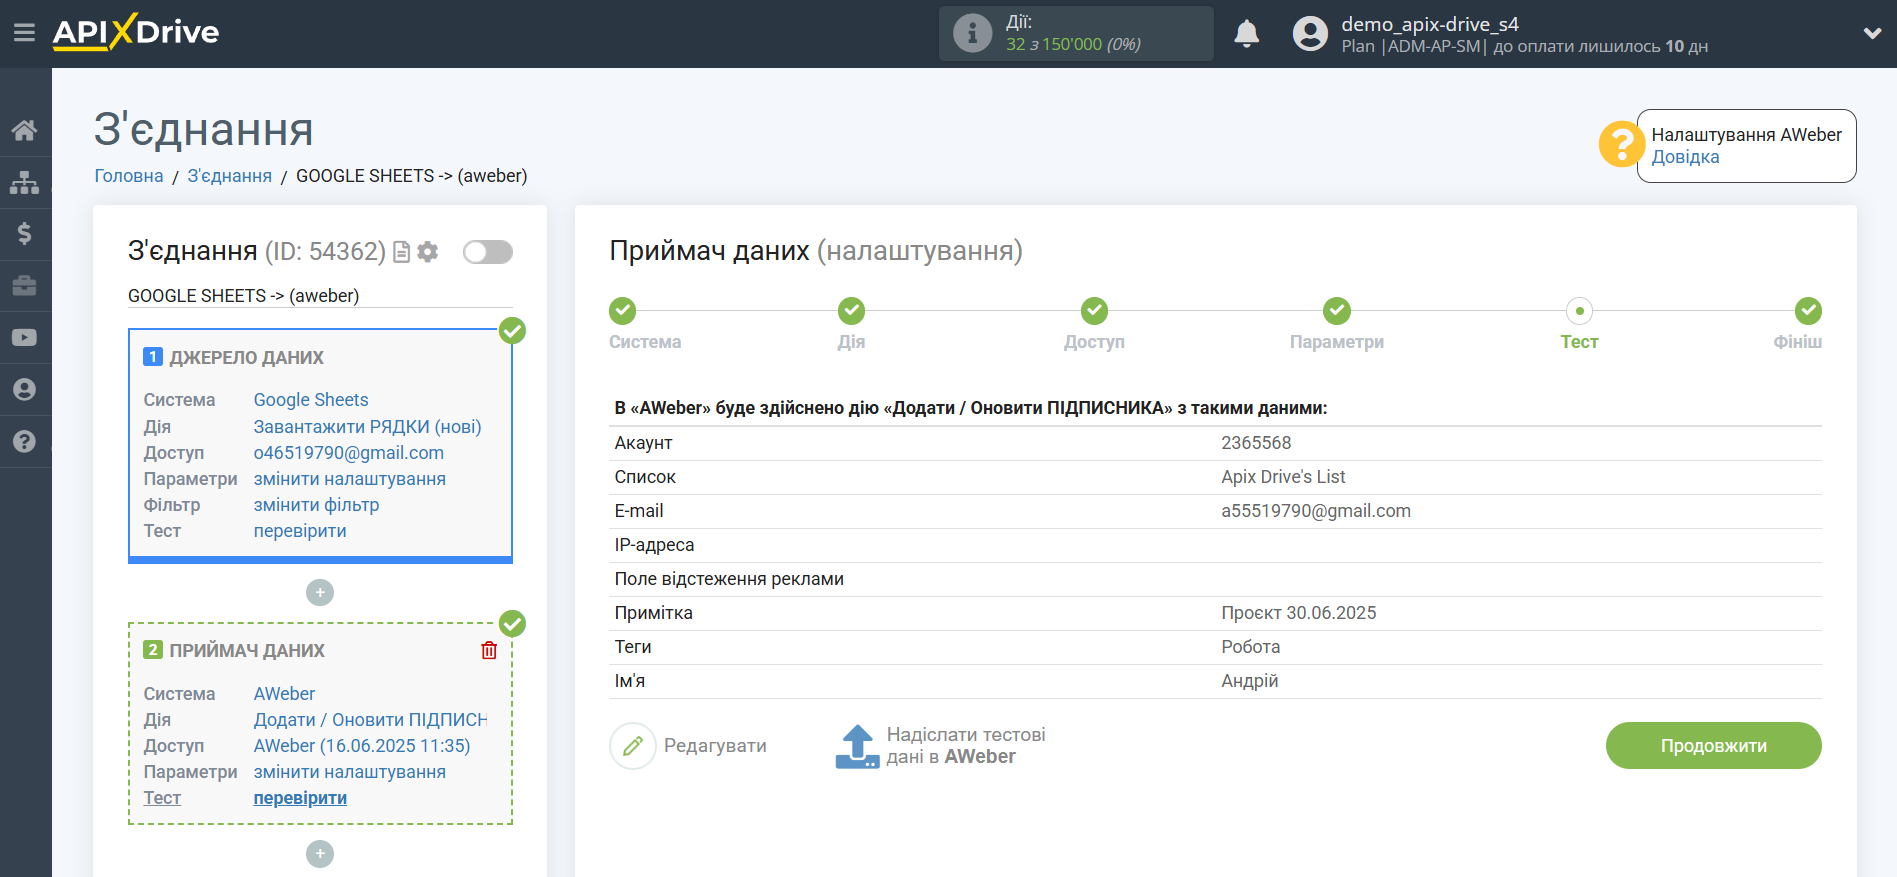Open the briefcase sidebar icon

tap(25, 286)
